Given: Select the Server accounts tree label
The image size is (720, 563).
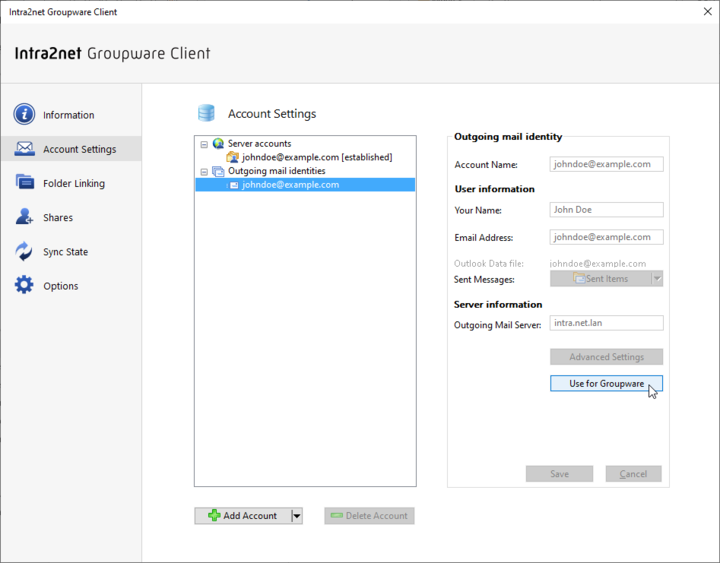Looking at the screenshot, I should [259, 144].
